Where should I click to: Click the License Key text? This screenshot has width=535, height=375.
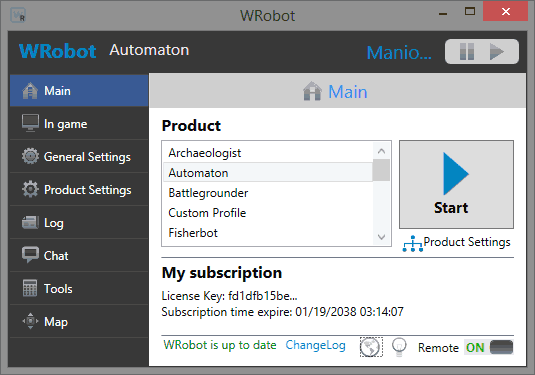click(x=229, y=295)
